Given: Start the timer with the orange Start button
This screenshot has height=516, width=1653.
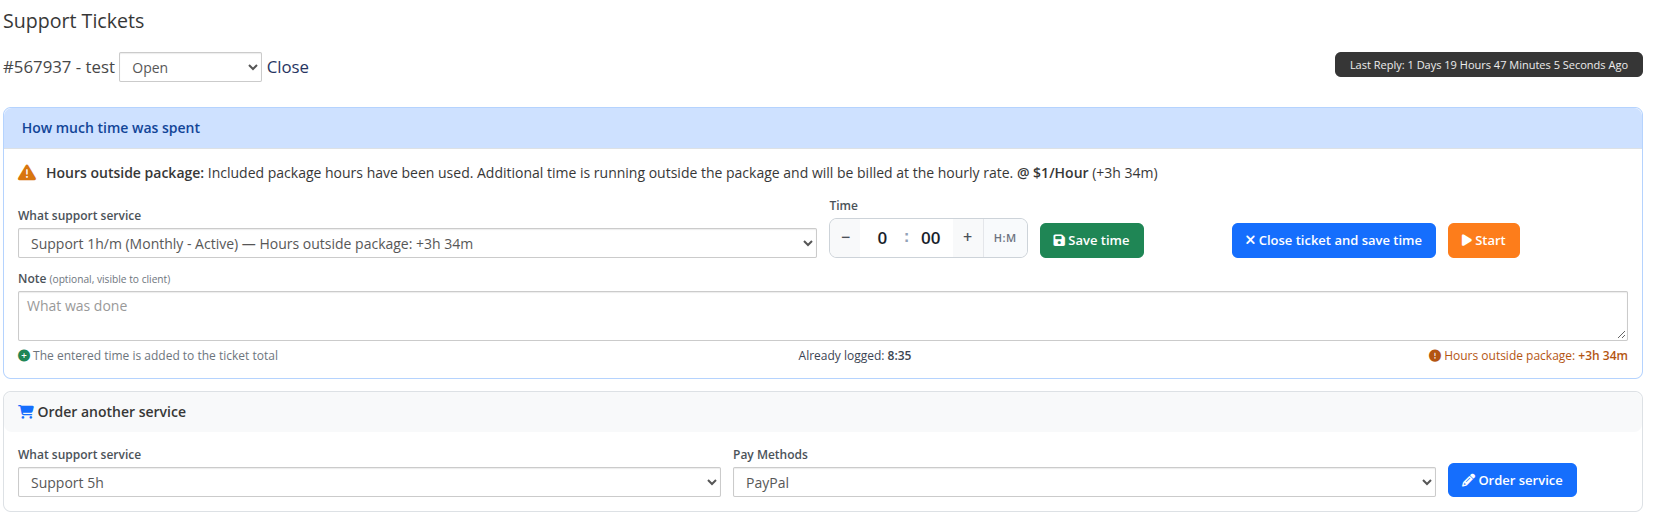Looking at the screenshot, I should tap(1484, 240).
